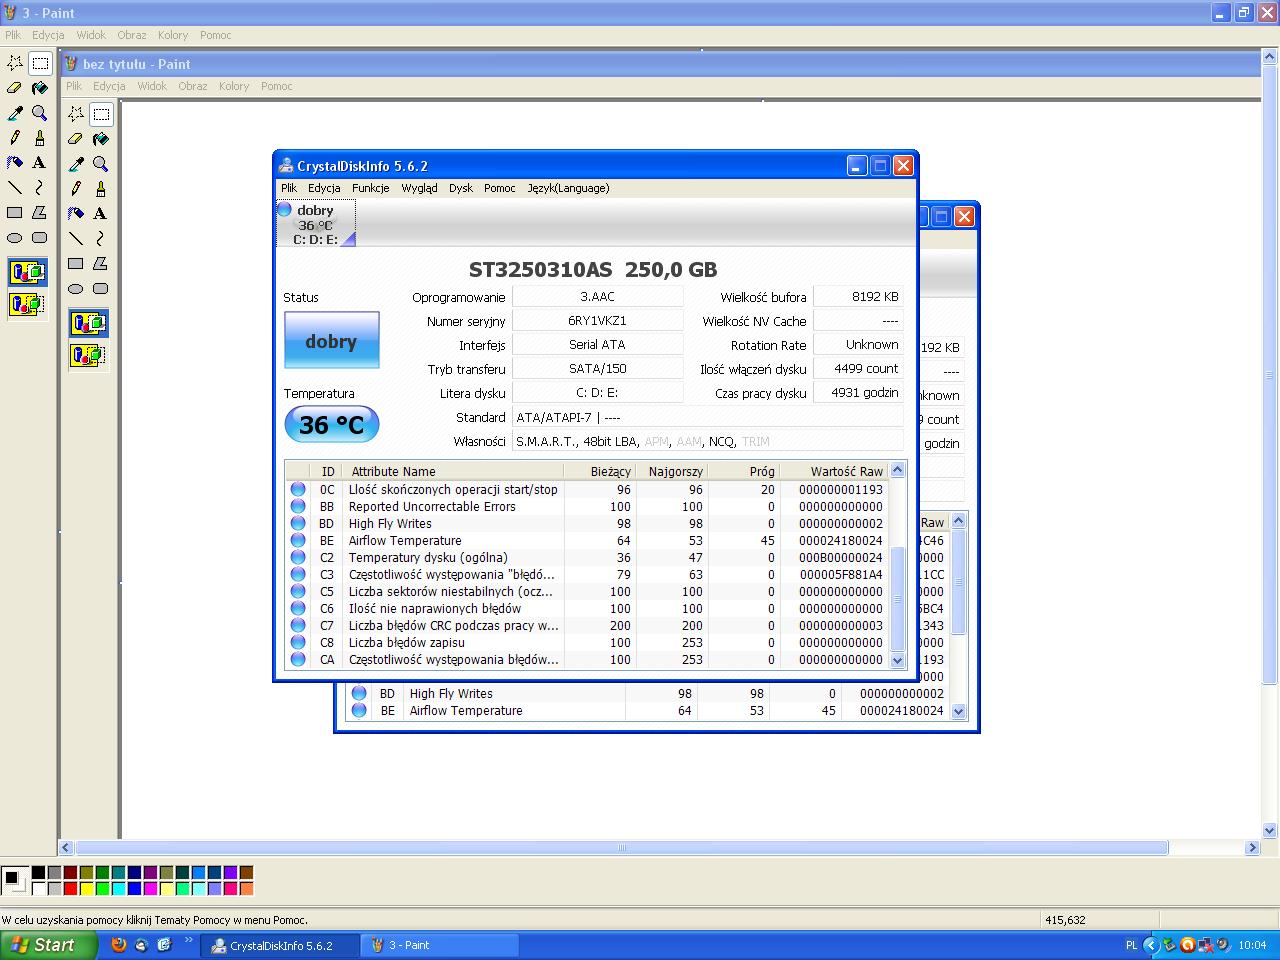The image size is (1280, 960).
Task: Pick the Magnifier in bez tytułu Paint toolbox
Action: tap(101, 164)
